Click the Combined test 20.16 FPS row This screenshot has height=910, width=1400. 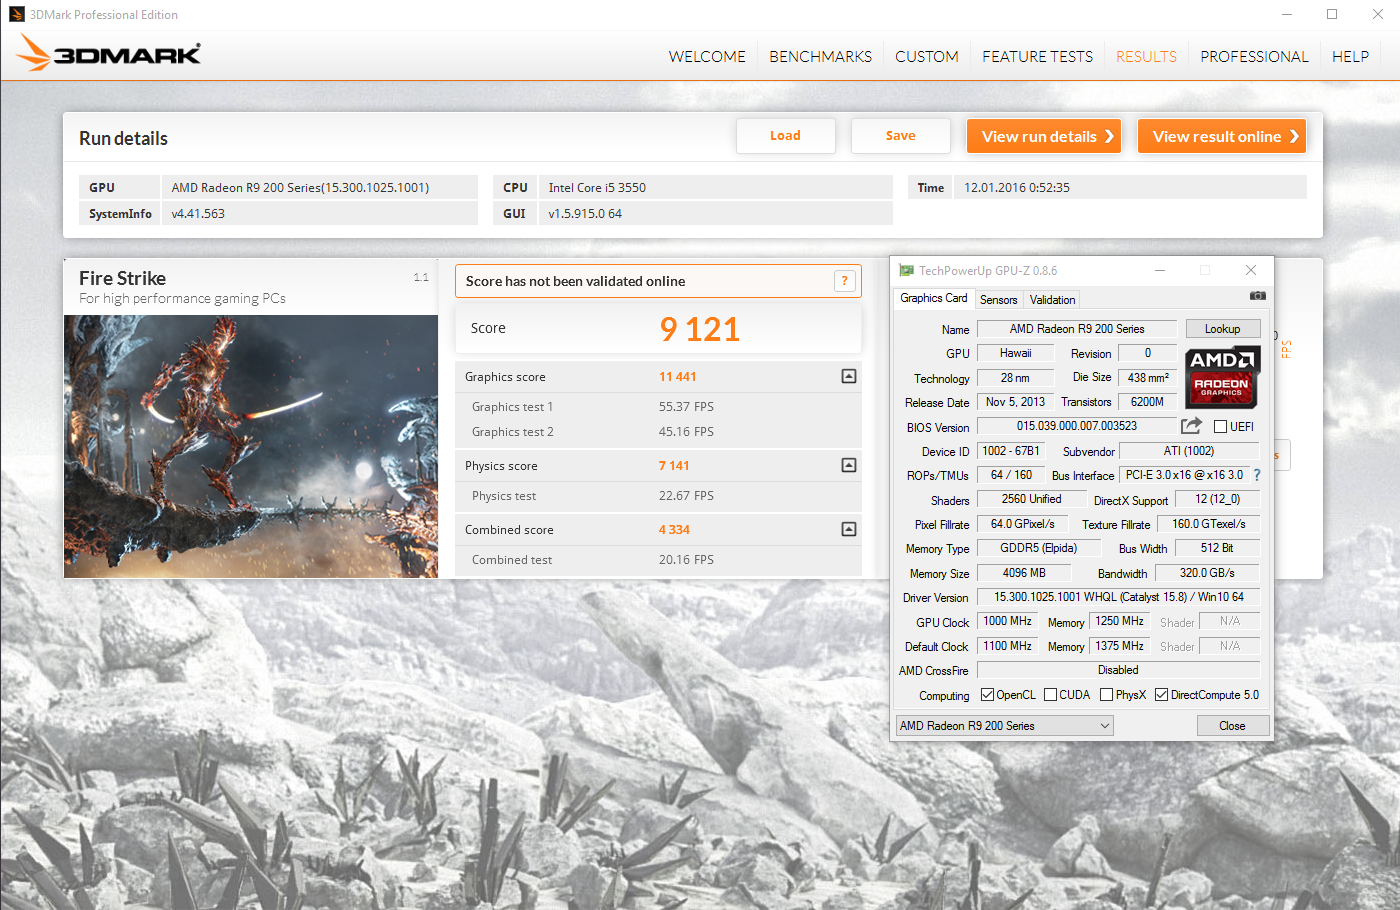click(x=658, y=560)
